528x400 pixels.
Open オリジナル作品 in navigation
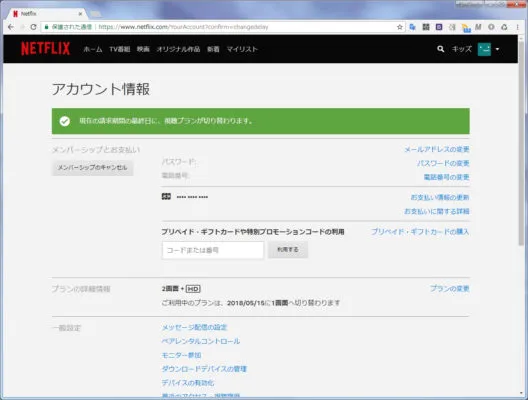pos(178,49)
